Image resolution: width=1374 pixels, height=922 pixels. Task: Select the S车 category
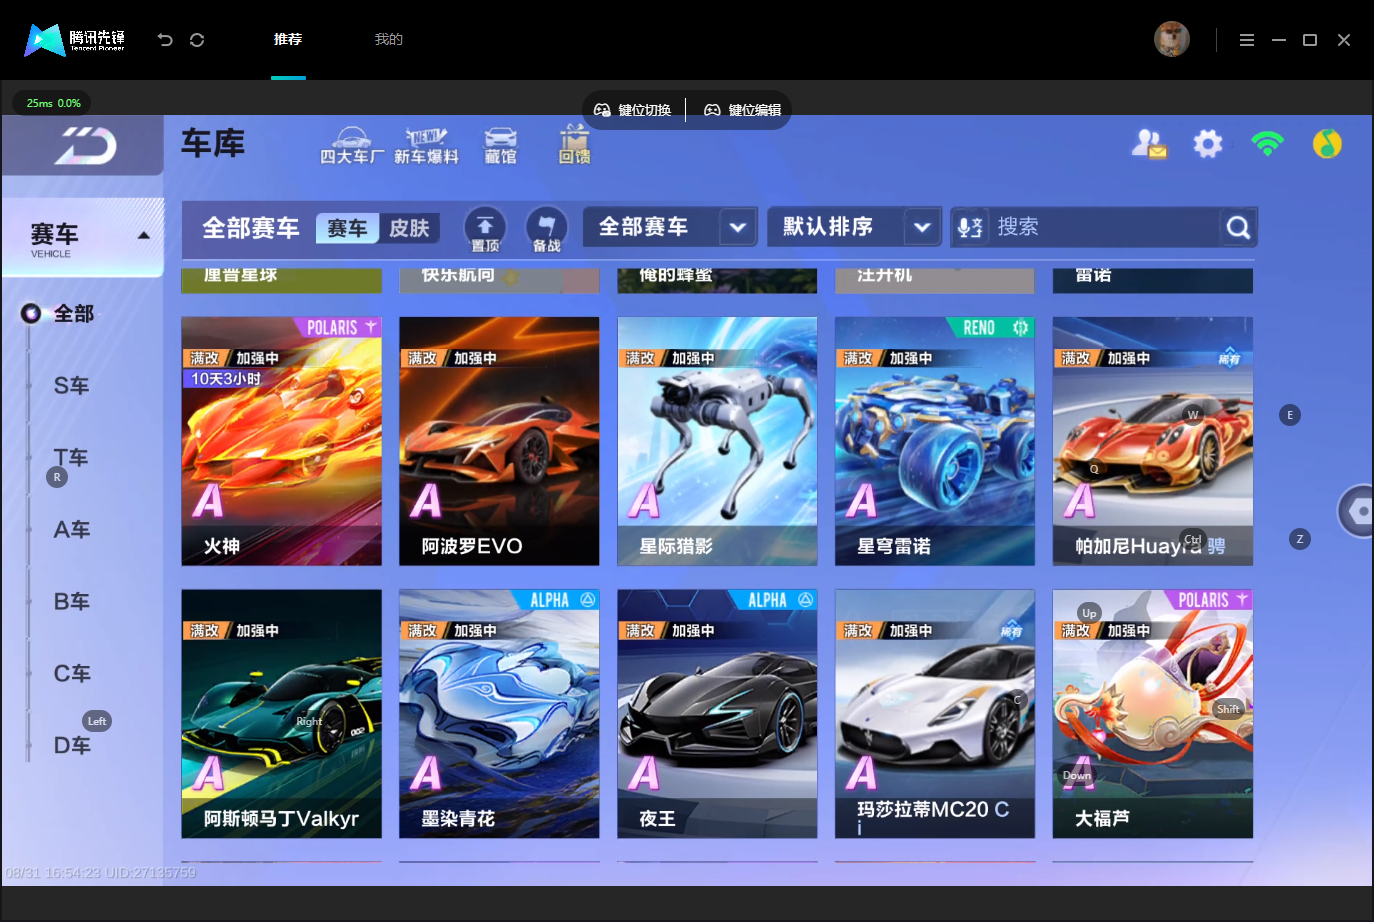tap(71, 386)
